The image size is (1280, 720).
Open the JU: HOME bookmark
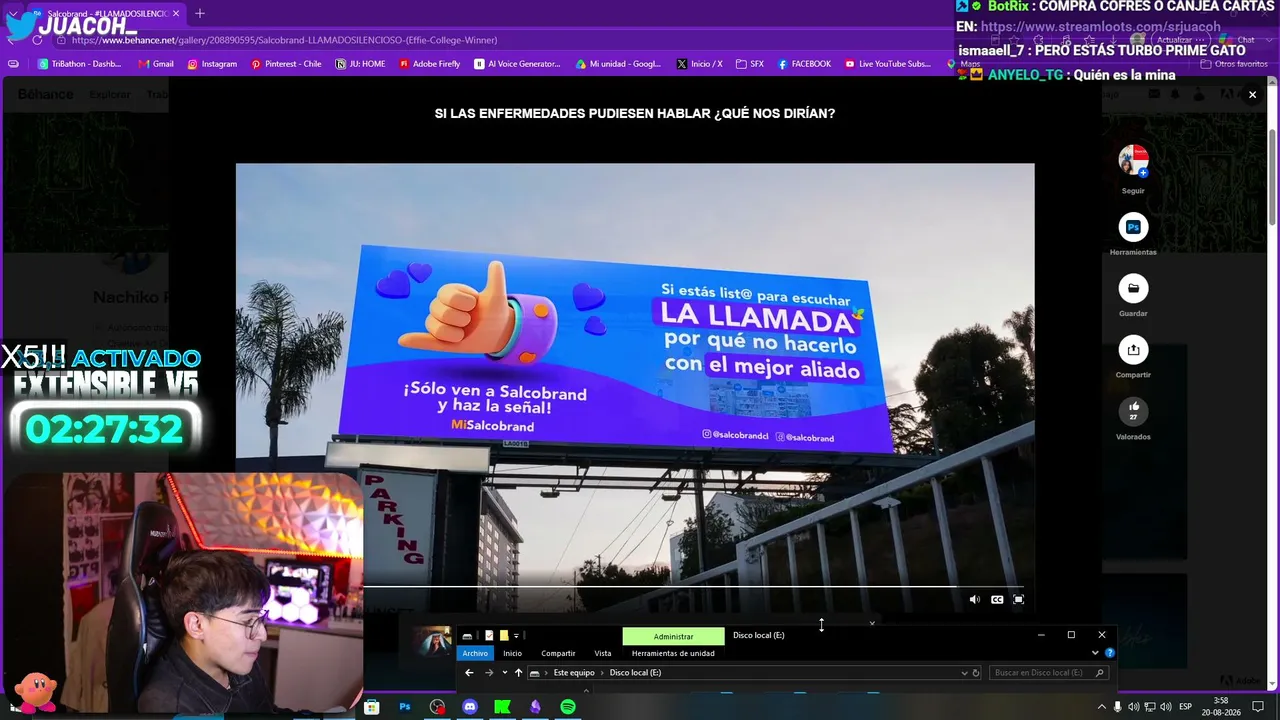point(360,64)
